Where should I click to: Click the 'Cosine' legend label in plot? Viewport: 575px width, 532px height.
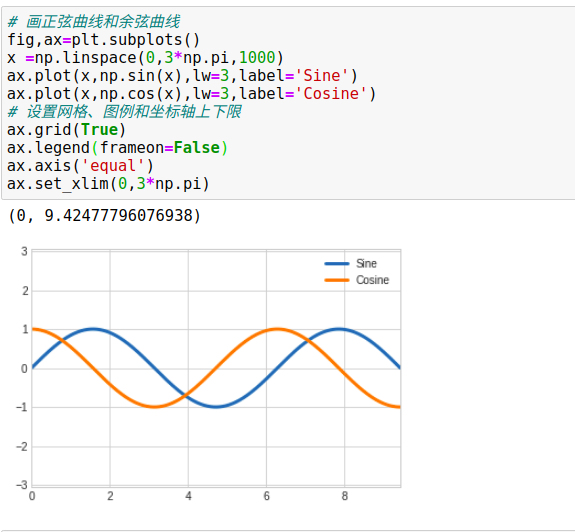372,280
